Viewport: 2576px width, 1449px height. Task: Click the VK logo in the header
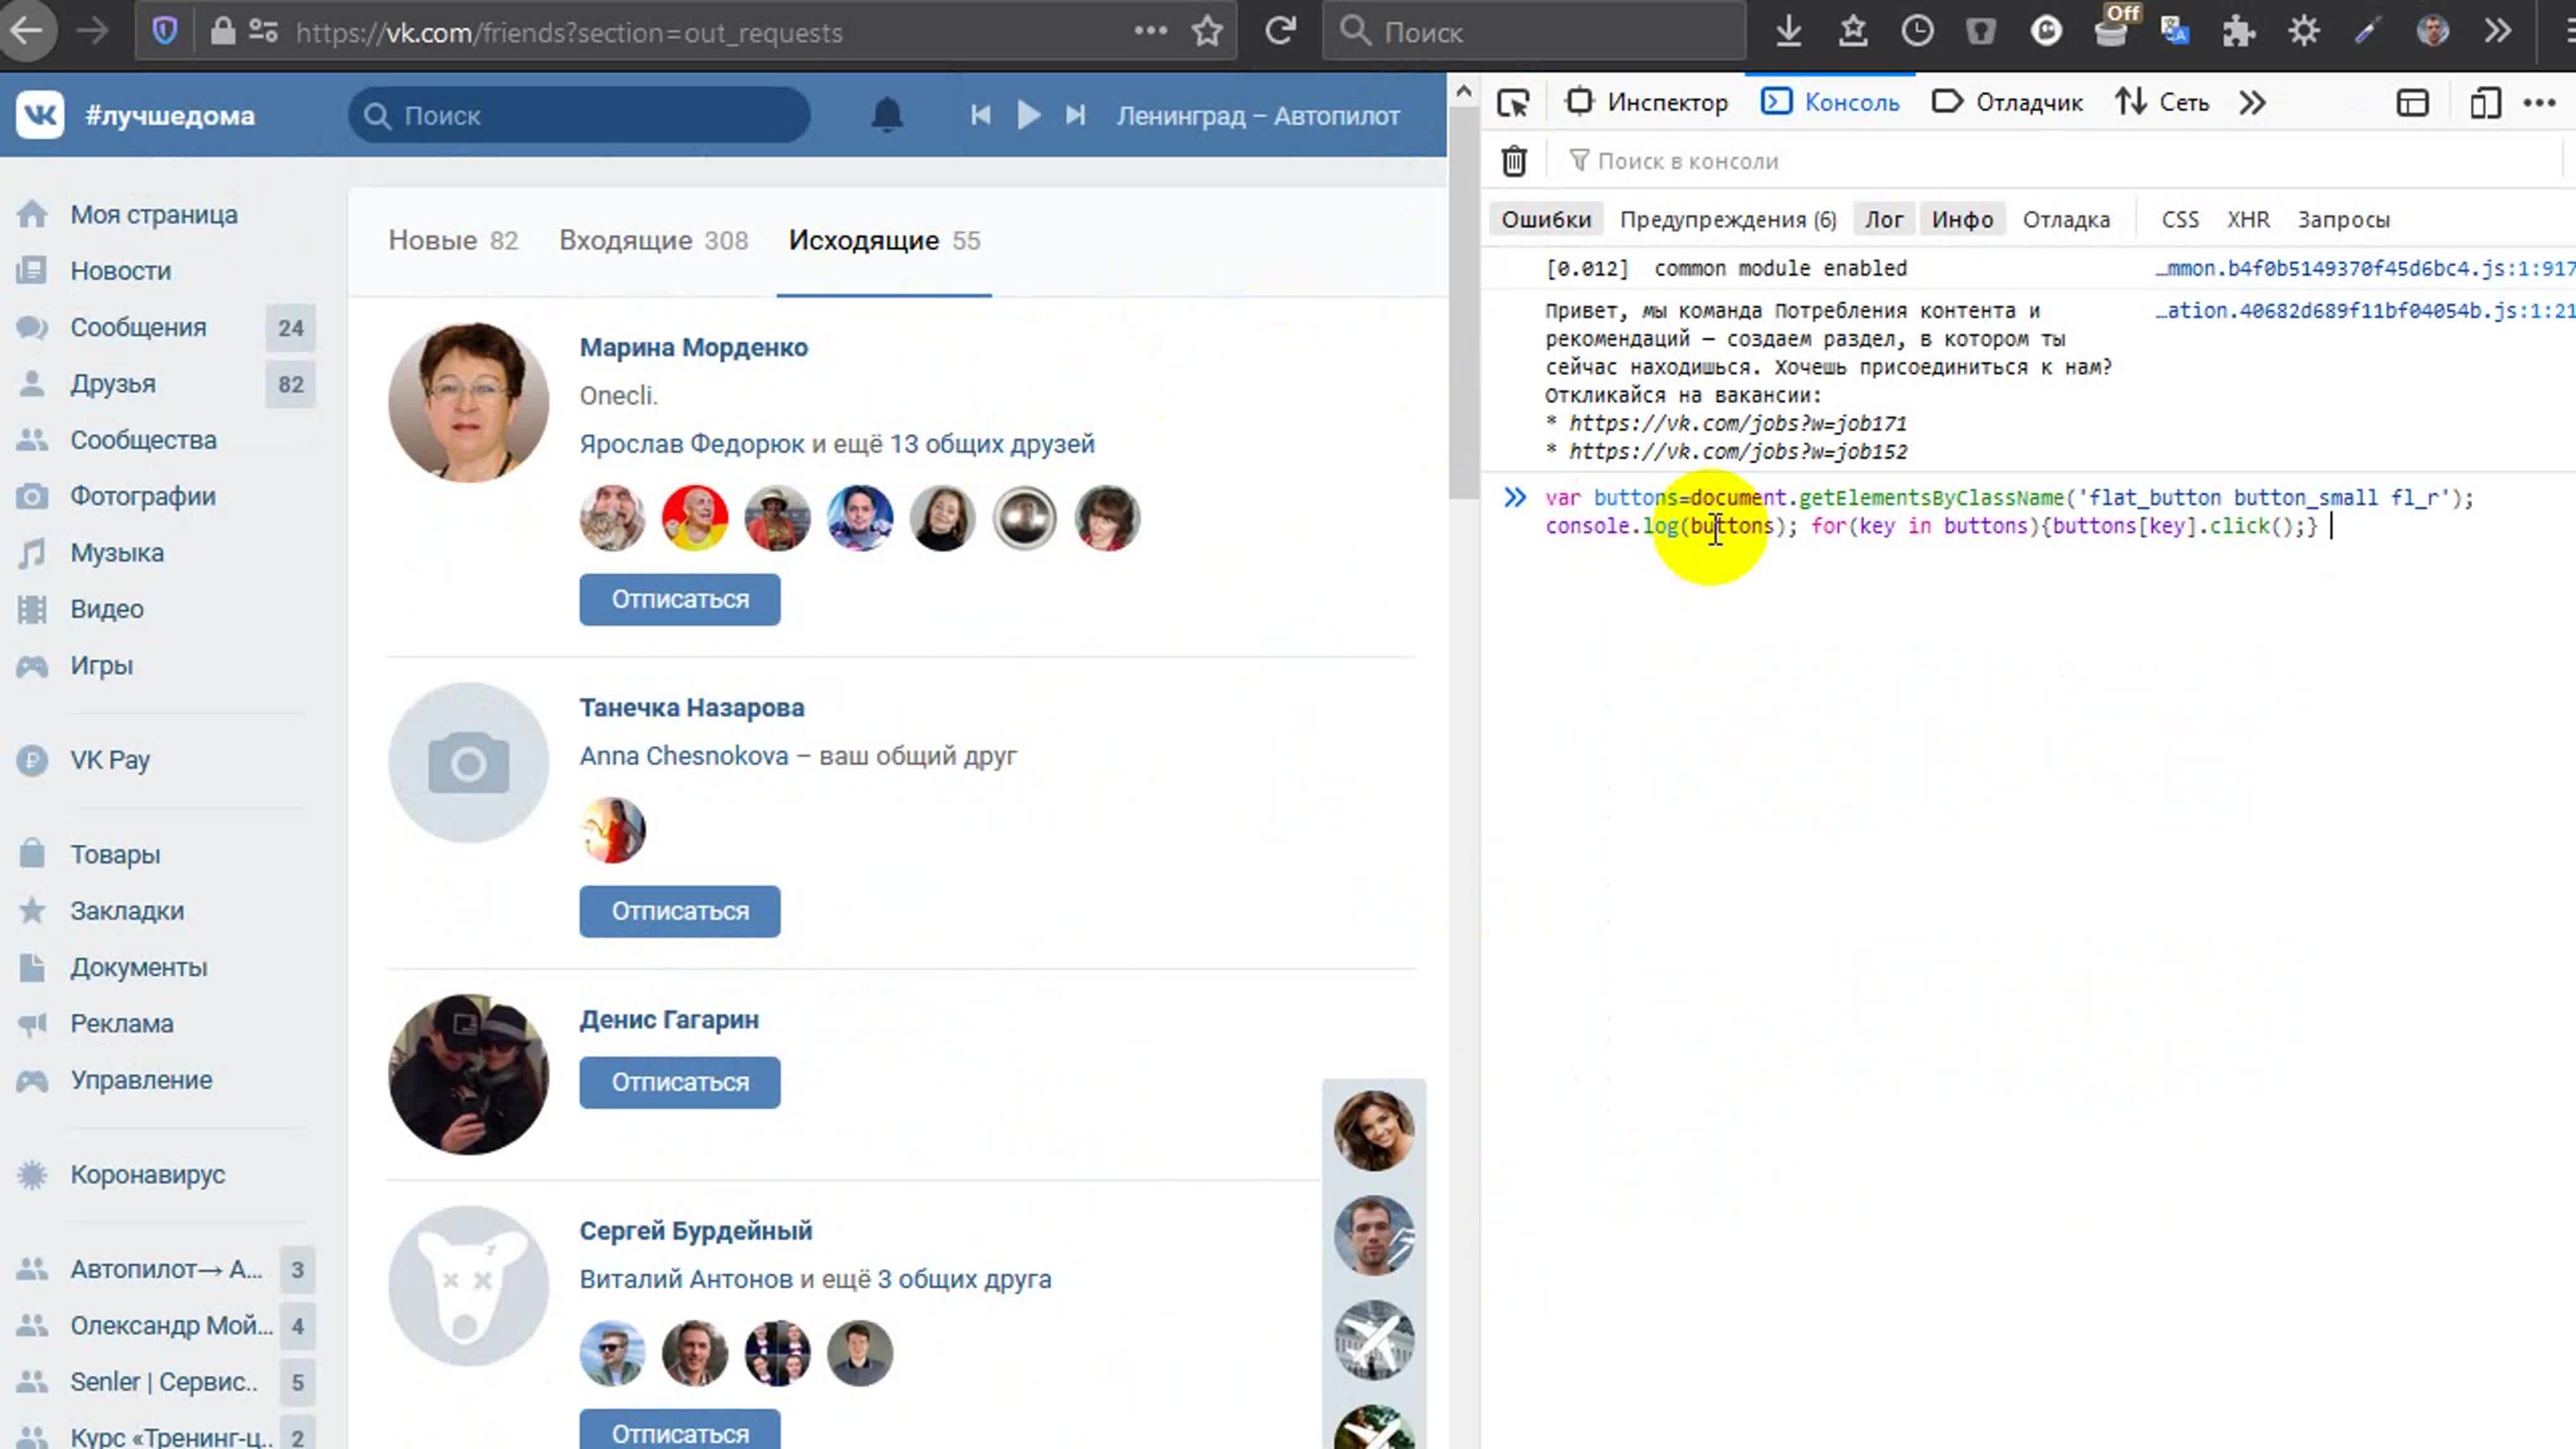coord(40,116)
